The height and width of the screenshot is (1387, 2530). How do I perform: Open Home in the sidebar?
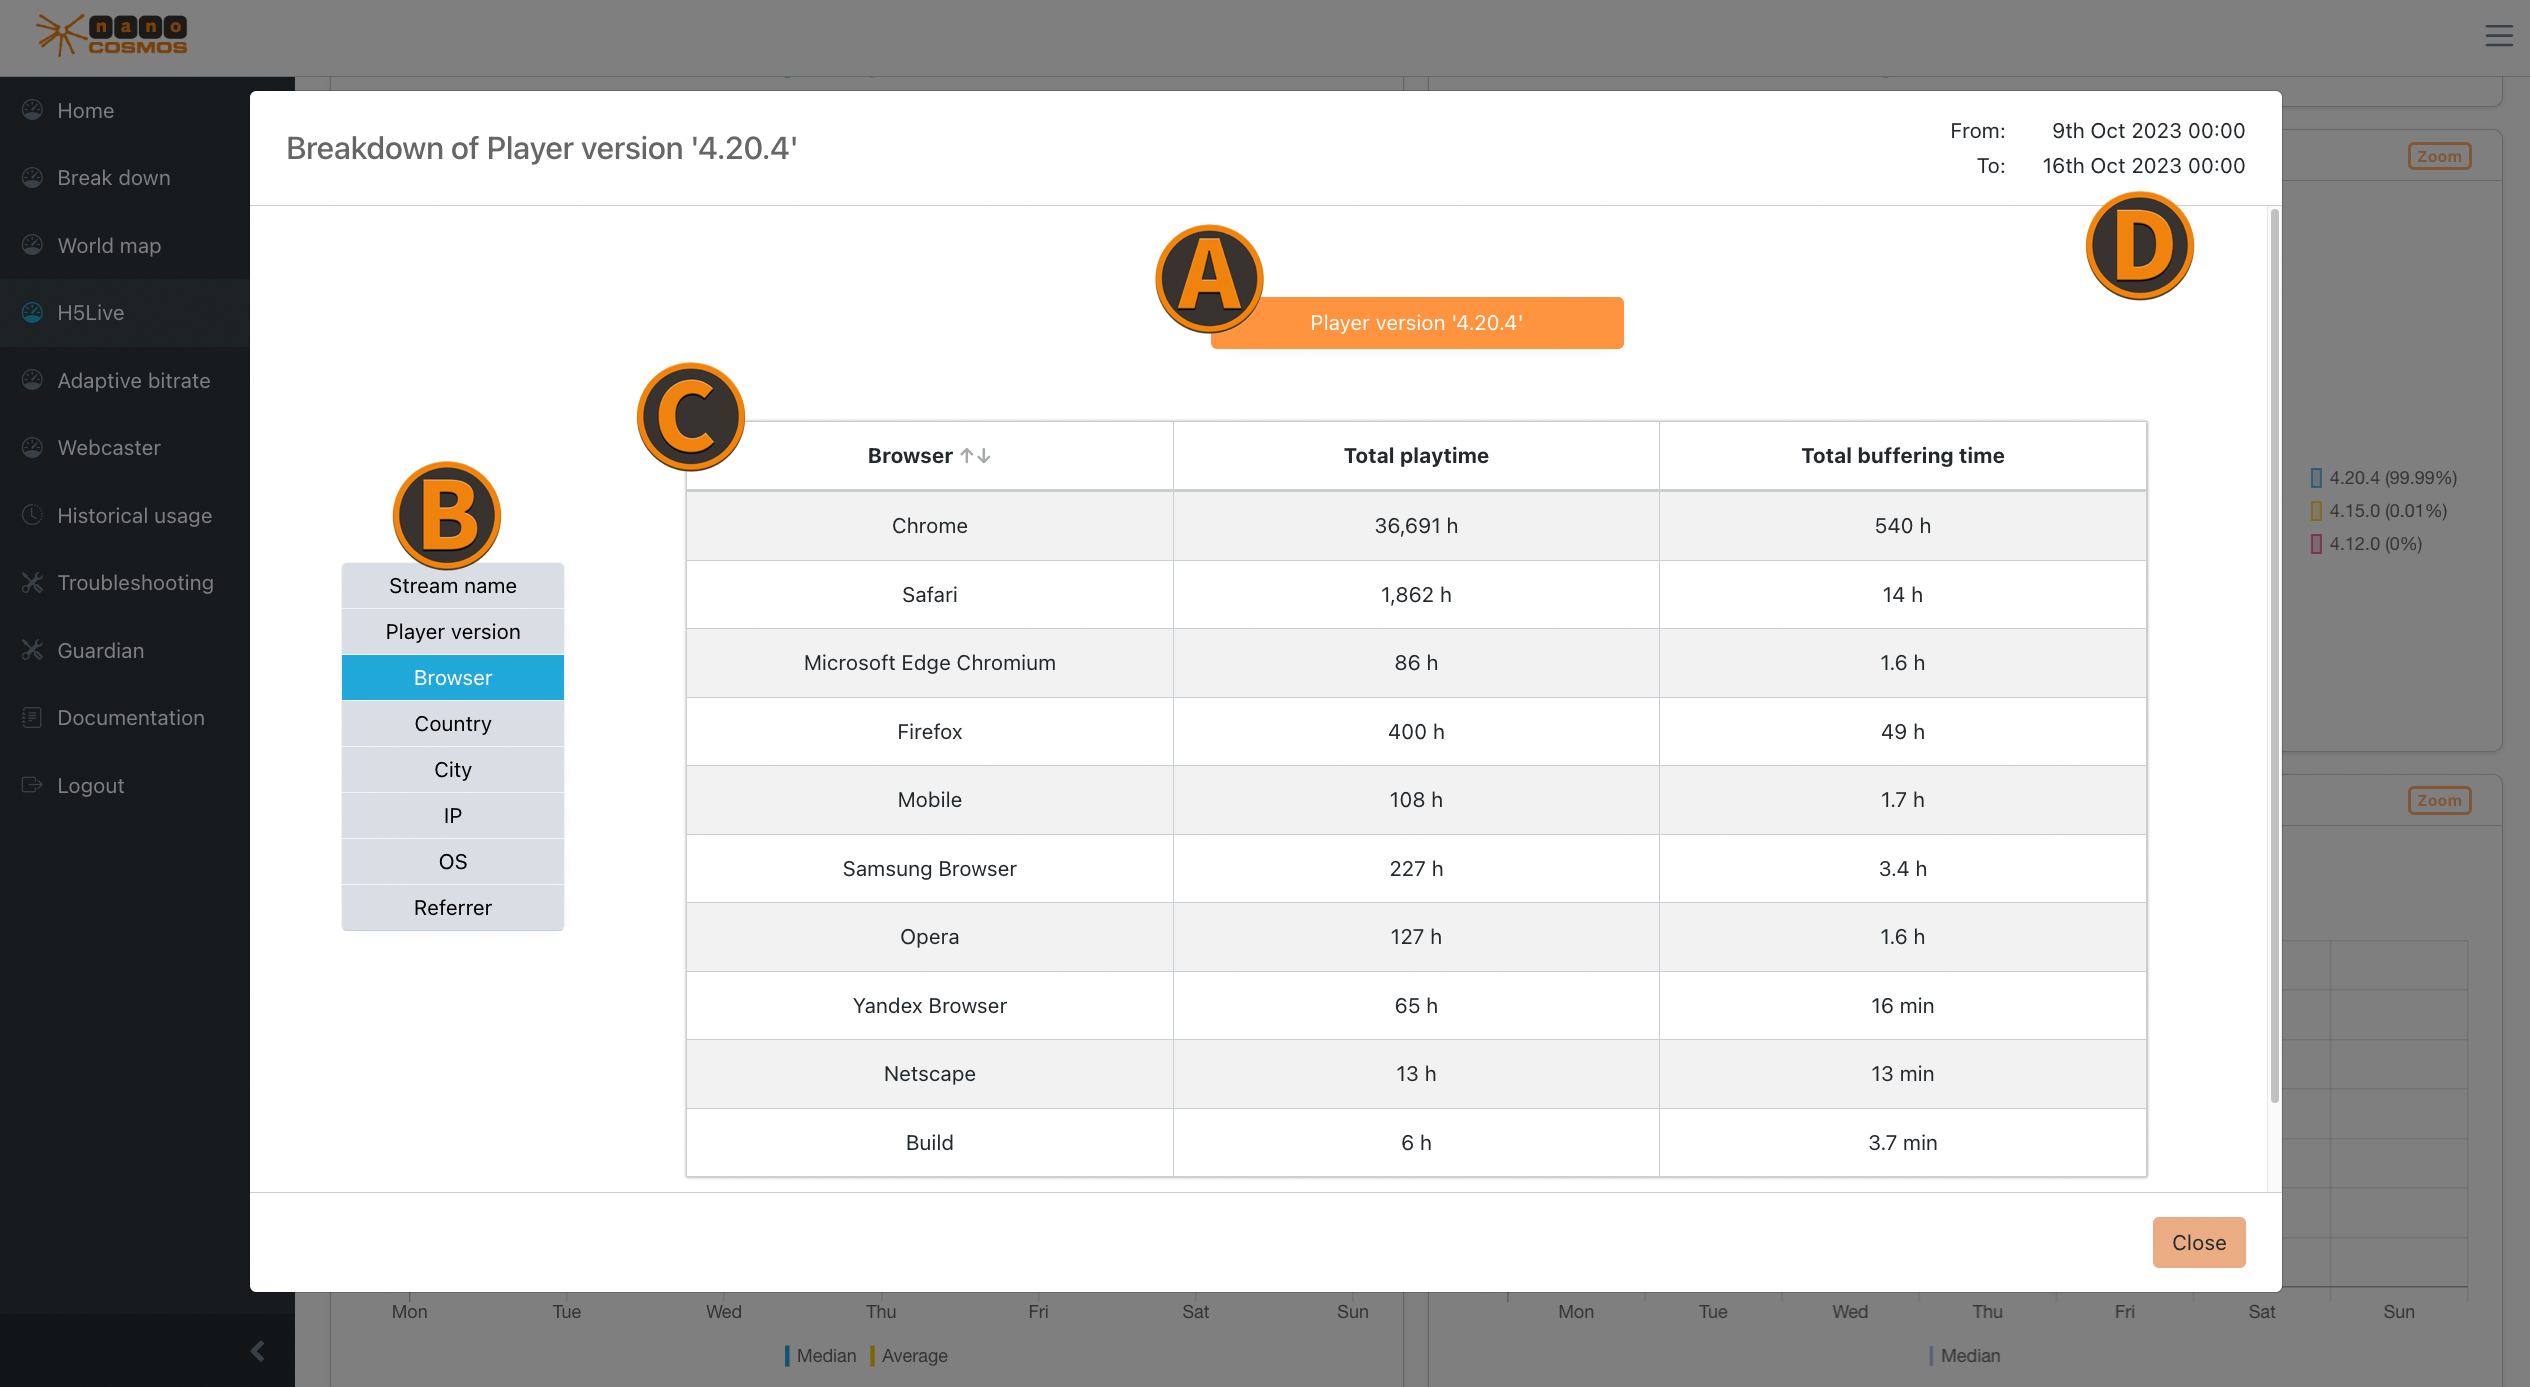coord(86,110)
